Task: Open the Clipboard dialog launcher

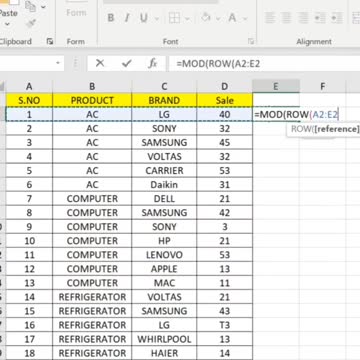Action: click(50, 41)
